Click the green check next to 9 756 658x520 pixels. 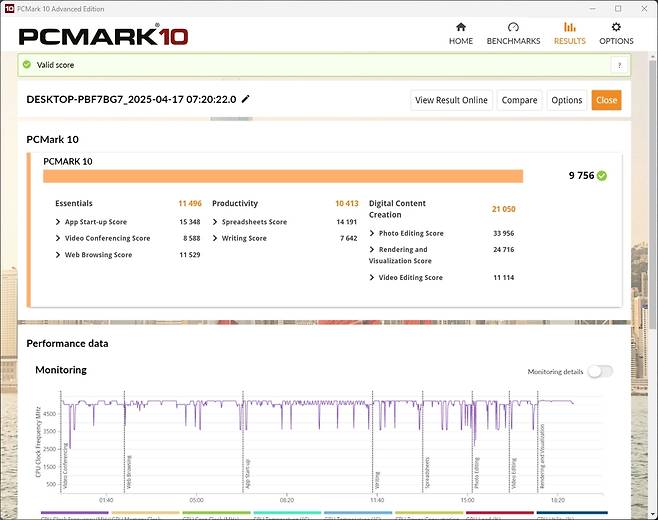click(x=602, y=176)
